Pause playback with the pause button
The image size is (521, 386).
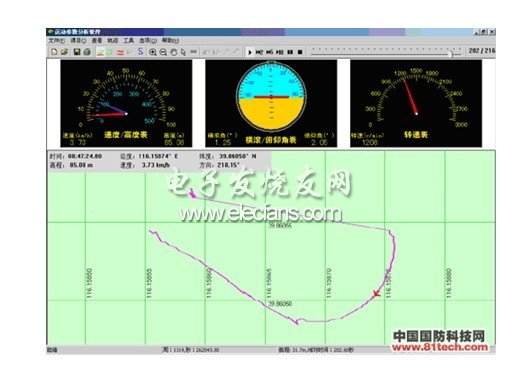290,52
